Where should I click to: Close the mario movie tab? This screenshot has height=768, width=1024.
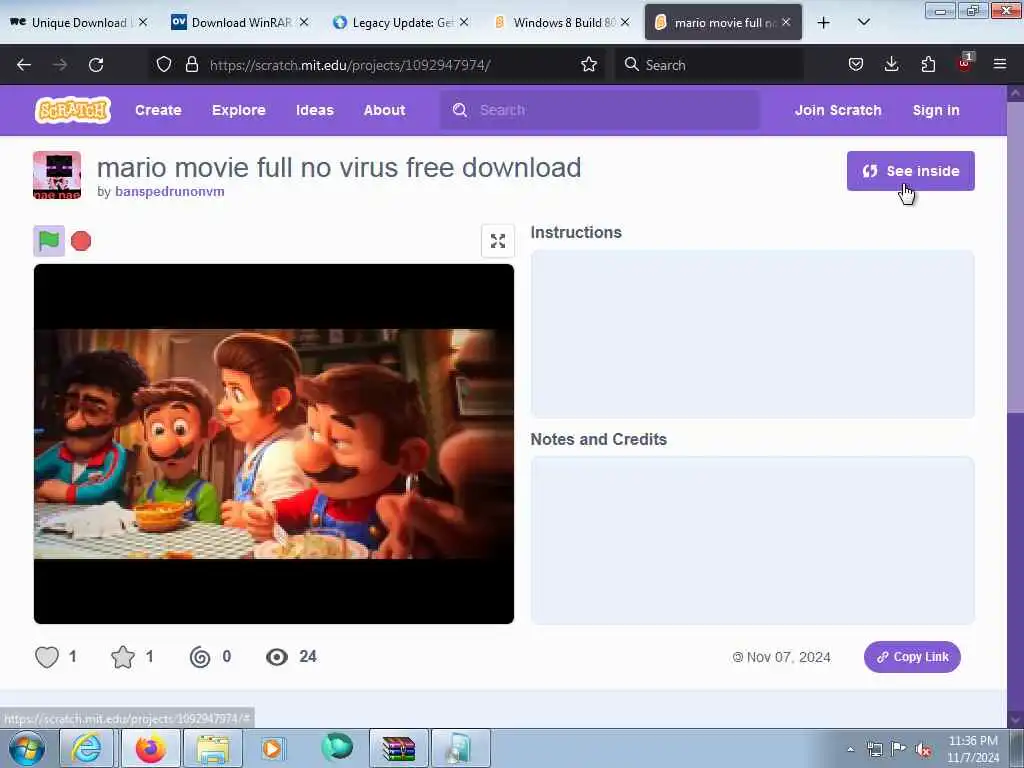coord(786,22)
